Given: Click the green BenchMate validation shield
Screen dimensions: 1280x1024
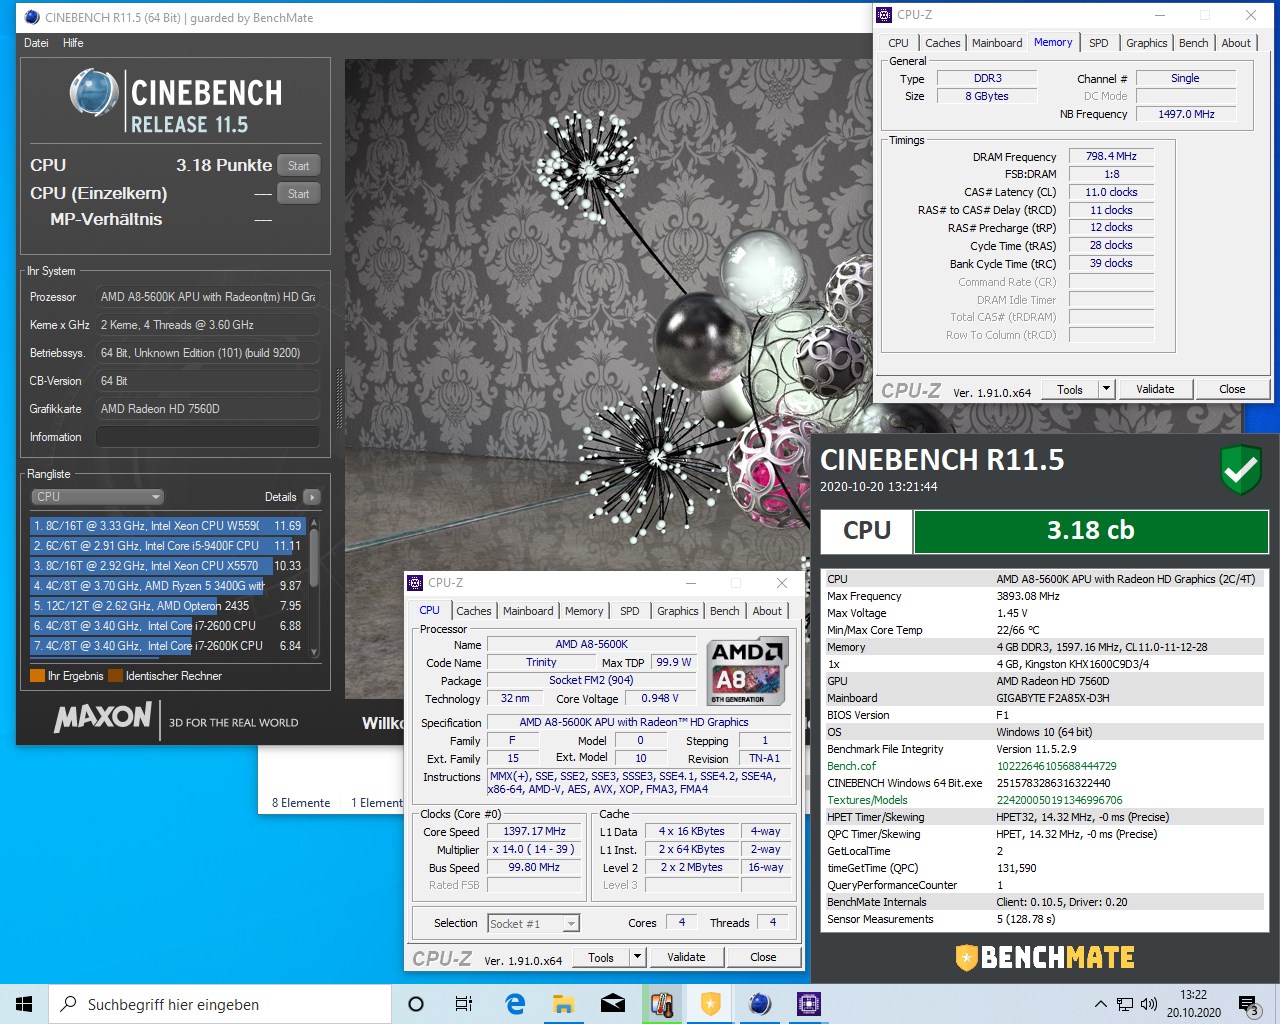Looking at the screenshot, I should click(x=1241, y=468).
